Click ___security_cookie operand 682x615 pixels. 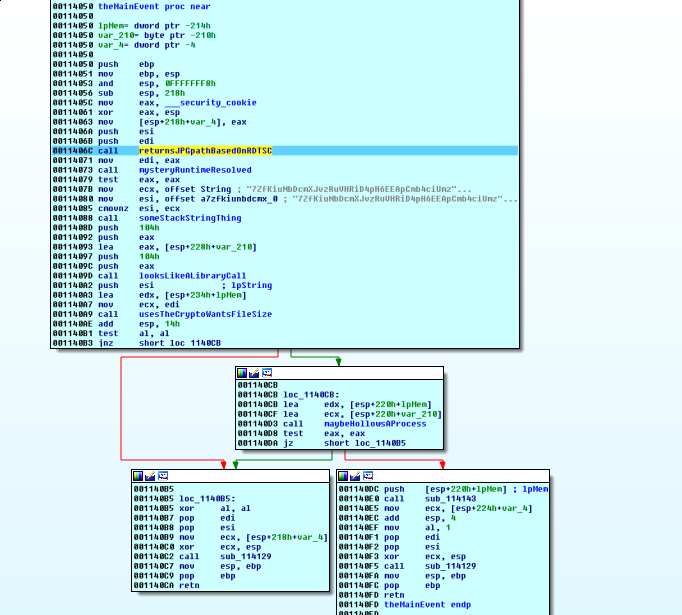point(211,103)
